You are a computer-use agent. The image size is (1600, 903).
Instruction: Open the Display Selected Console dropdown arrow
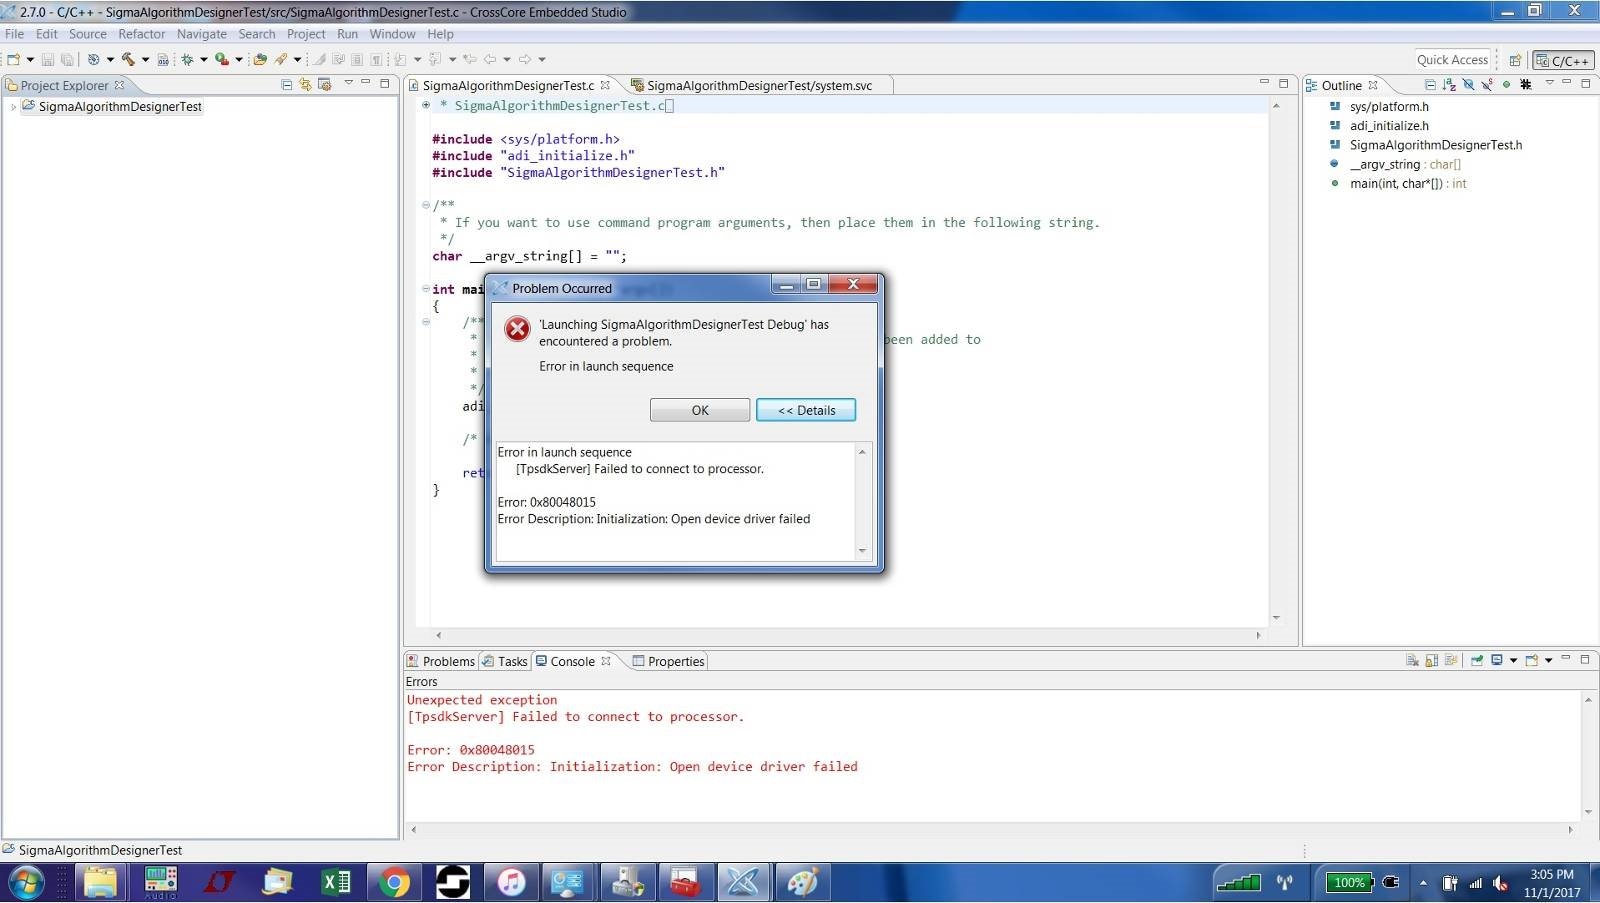1513,660
